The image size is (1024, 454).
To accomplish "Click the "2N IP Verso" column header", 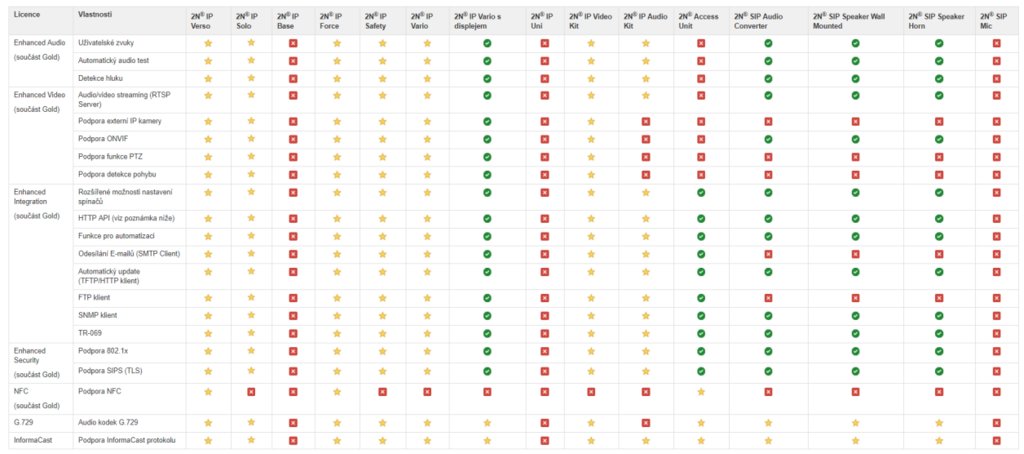I will click(x=205, y=21).
